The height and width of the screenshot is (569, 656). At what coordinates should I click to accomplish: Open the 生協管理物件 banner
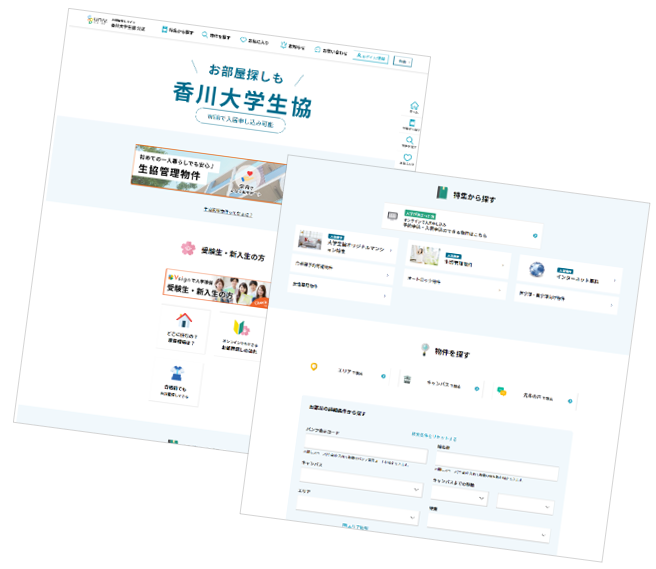209,174
